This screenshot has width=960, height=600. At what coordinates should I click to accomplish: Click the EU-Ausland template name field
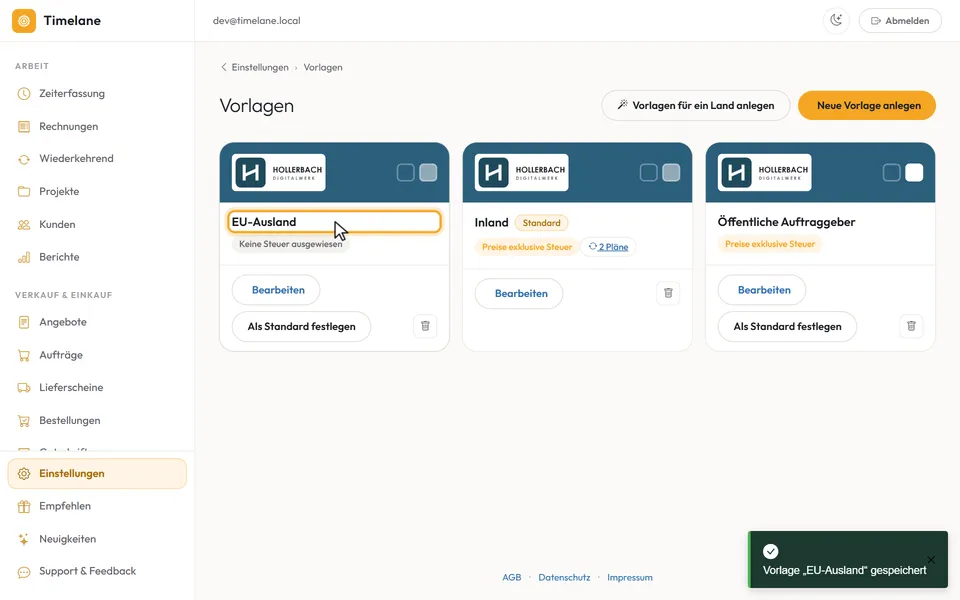tap(334, 222)
